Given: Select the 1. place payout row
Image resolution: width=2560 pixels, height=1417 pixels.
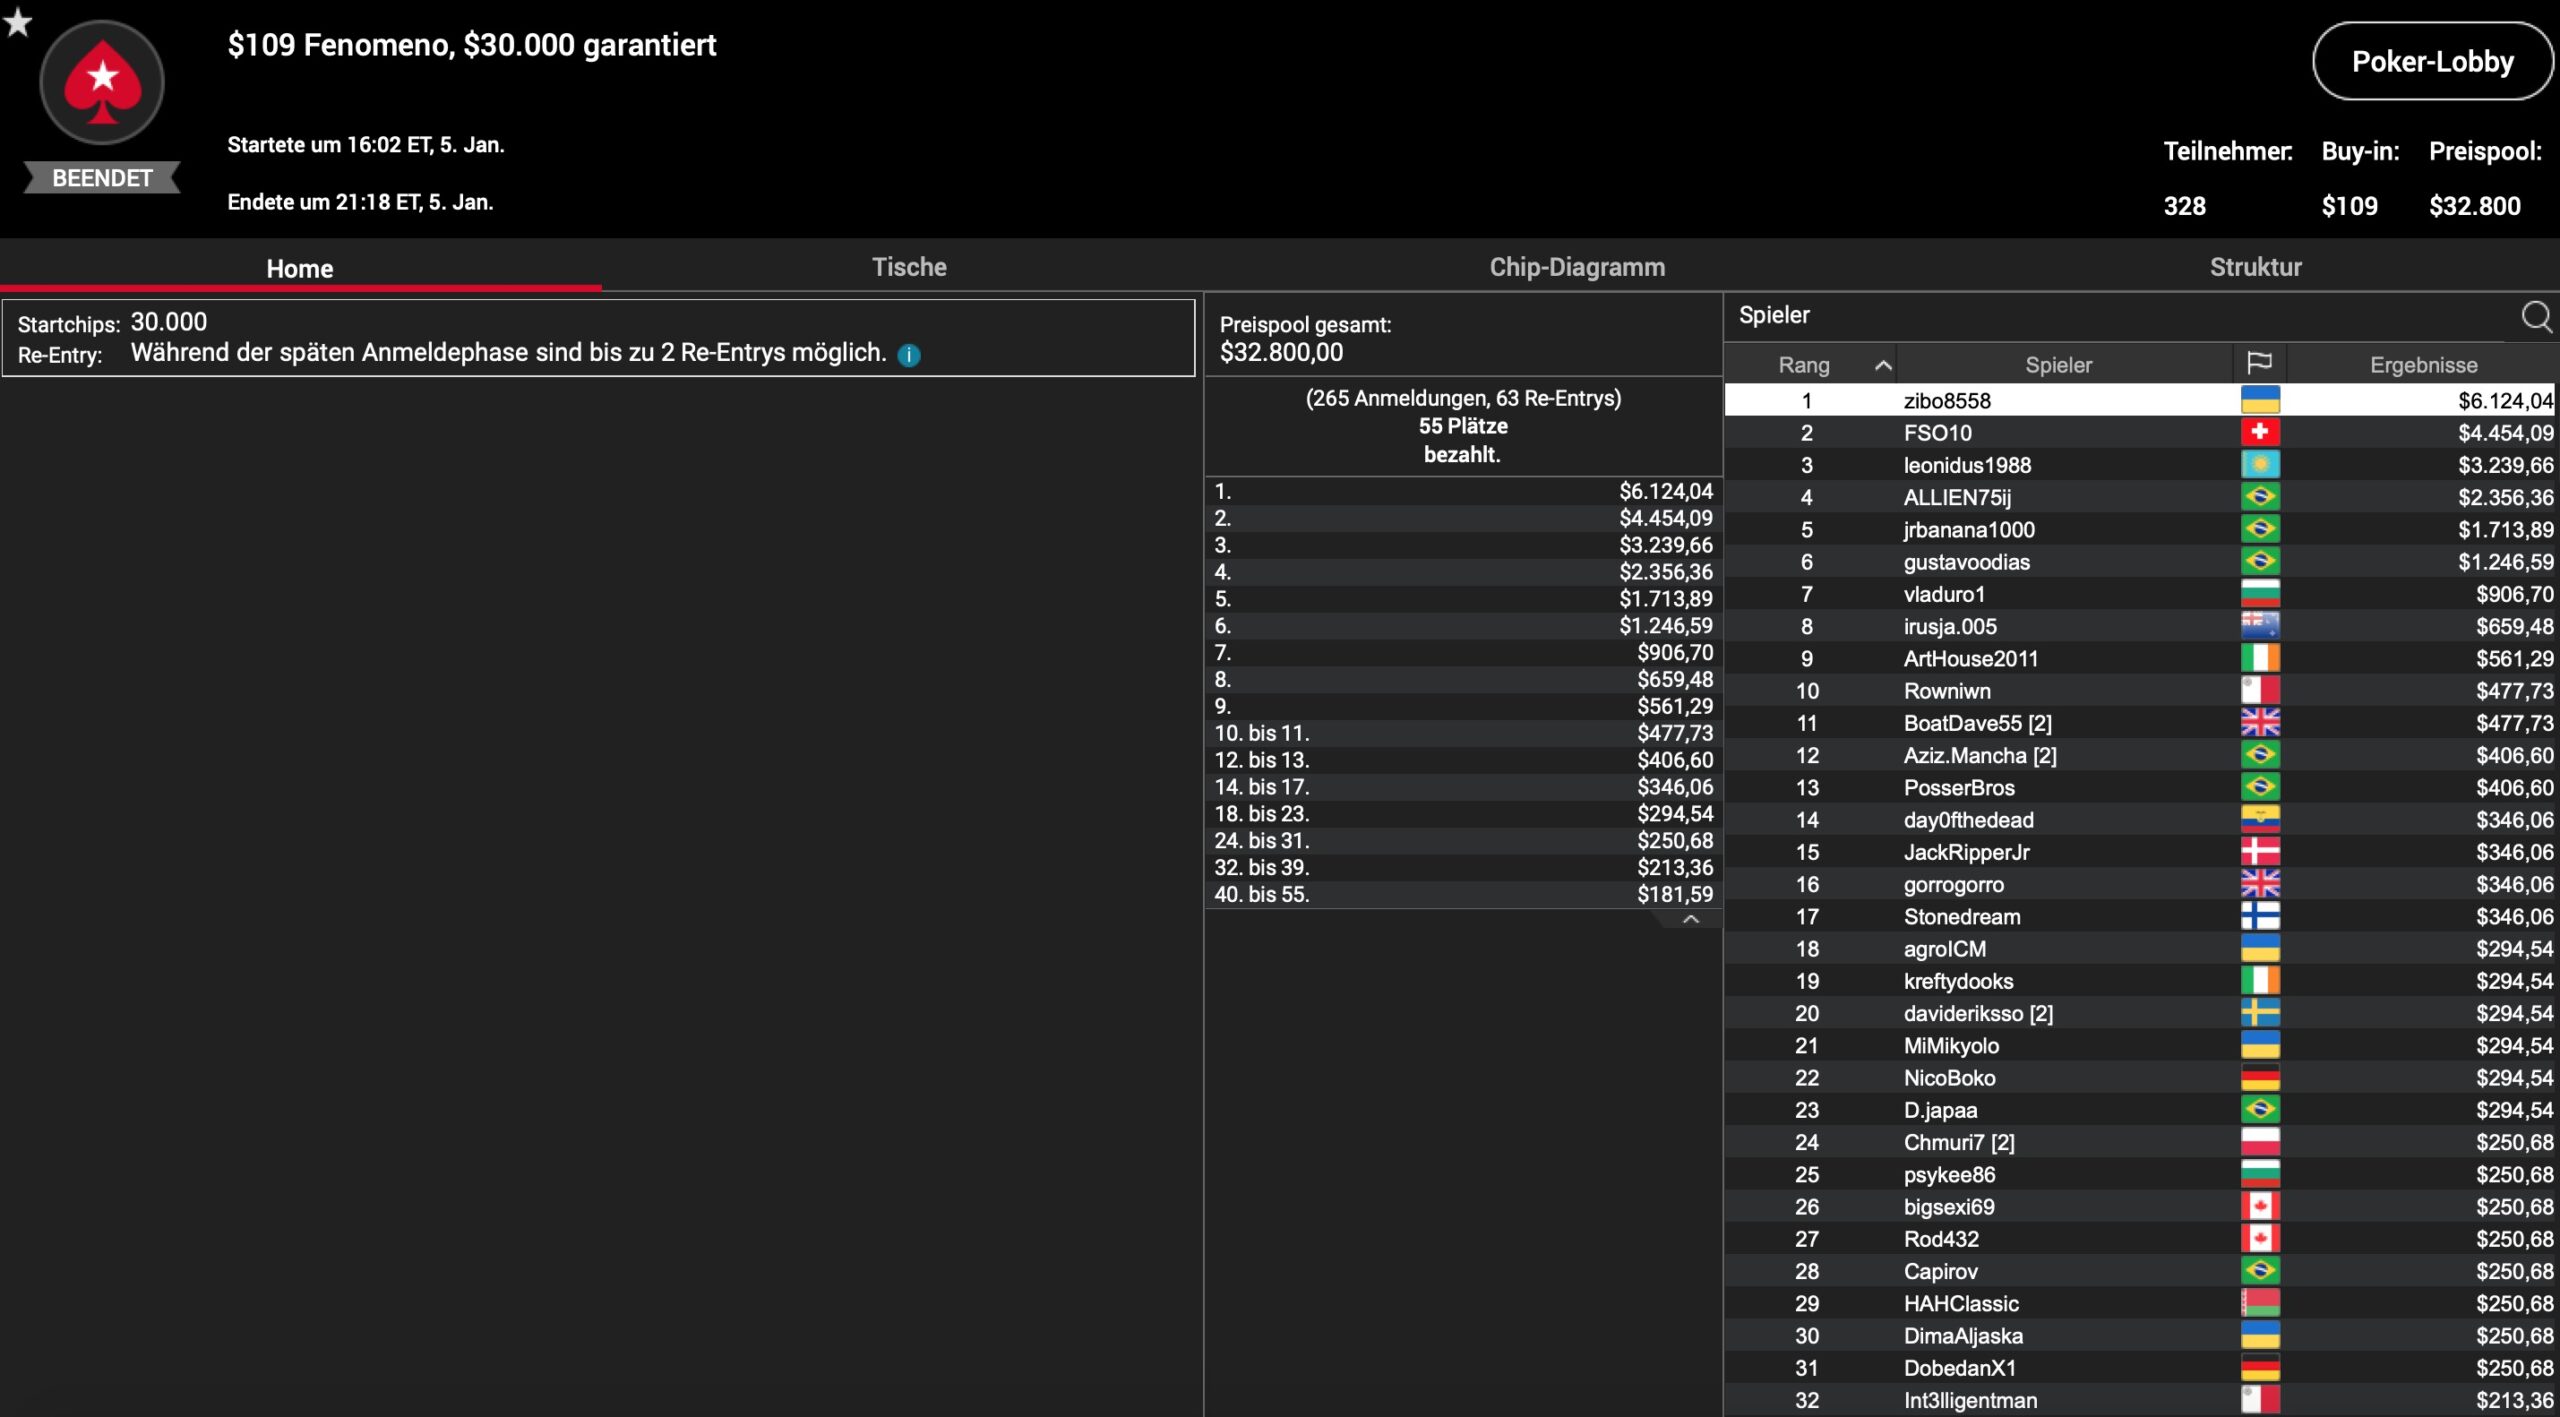Looking at the screenshot, I should click(x=1462, y=491).
